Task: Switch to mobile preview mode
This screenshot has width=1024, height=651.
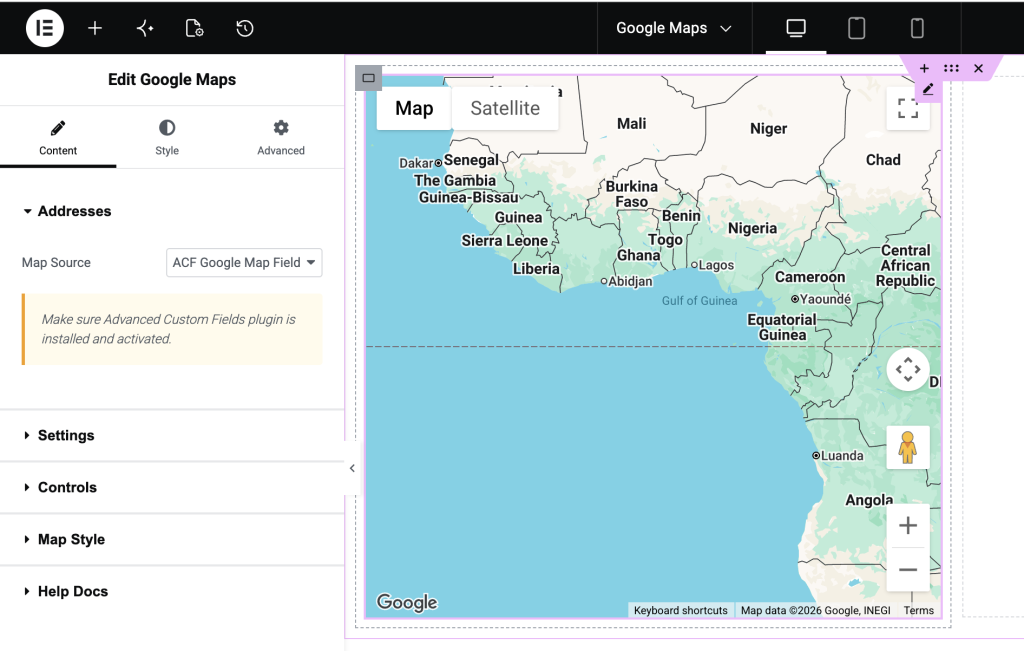Action: (917, 28)
